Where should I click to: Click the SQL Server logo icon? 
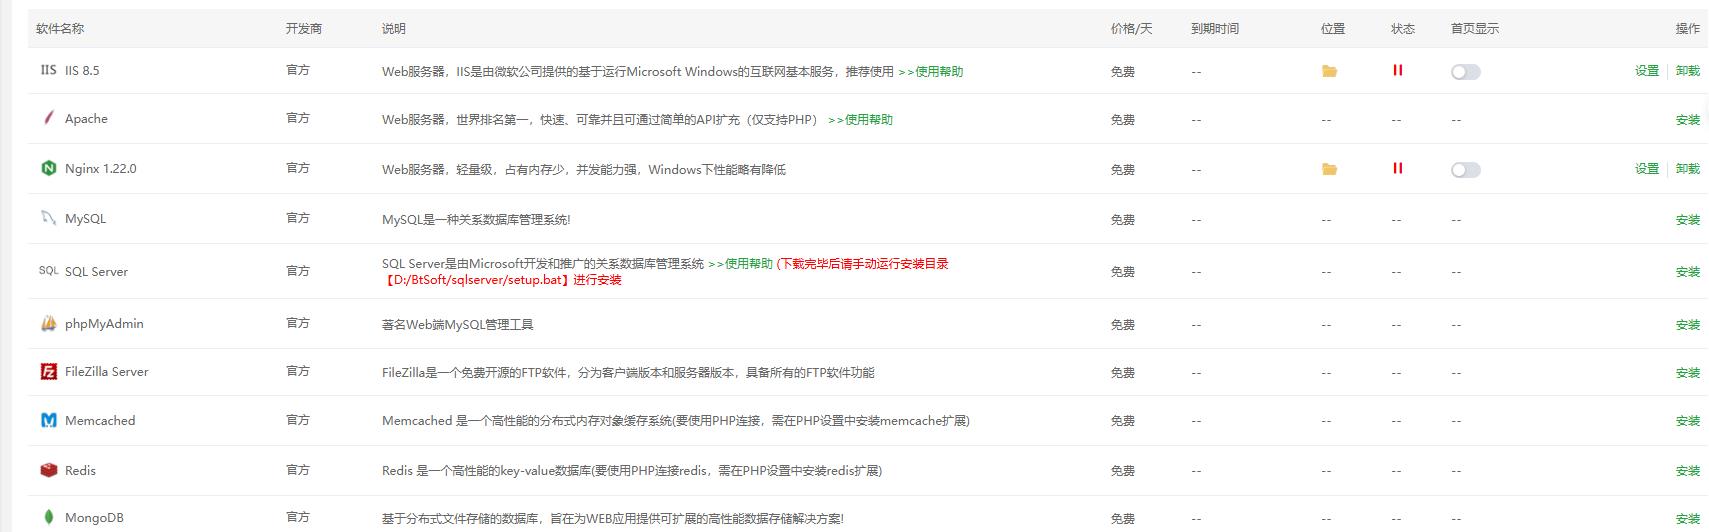pyautogui.click(x=48, y=271)
